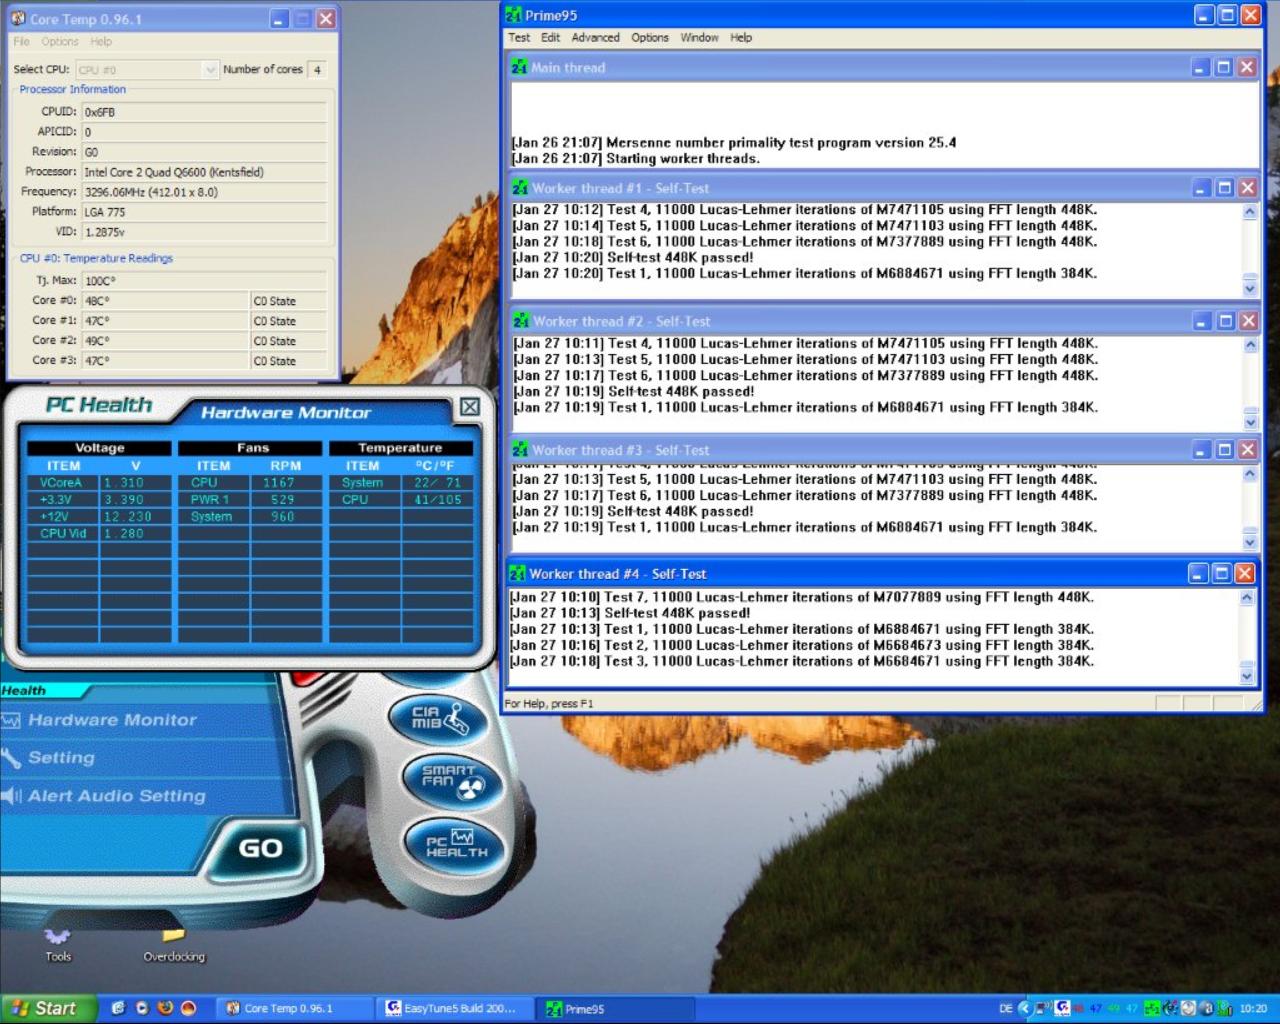The height and width of the screenshot is (1024, 1280).
Task: Open Prime95 Help menu
Action: [x=741, y=38]
